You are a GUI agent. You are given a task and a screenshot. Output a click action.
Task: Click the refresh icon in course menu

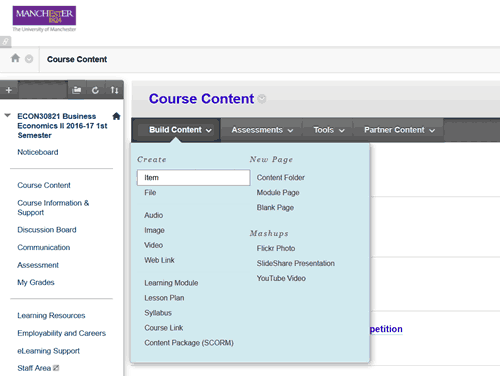click(x=95, y=90)
